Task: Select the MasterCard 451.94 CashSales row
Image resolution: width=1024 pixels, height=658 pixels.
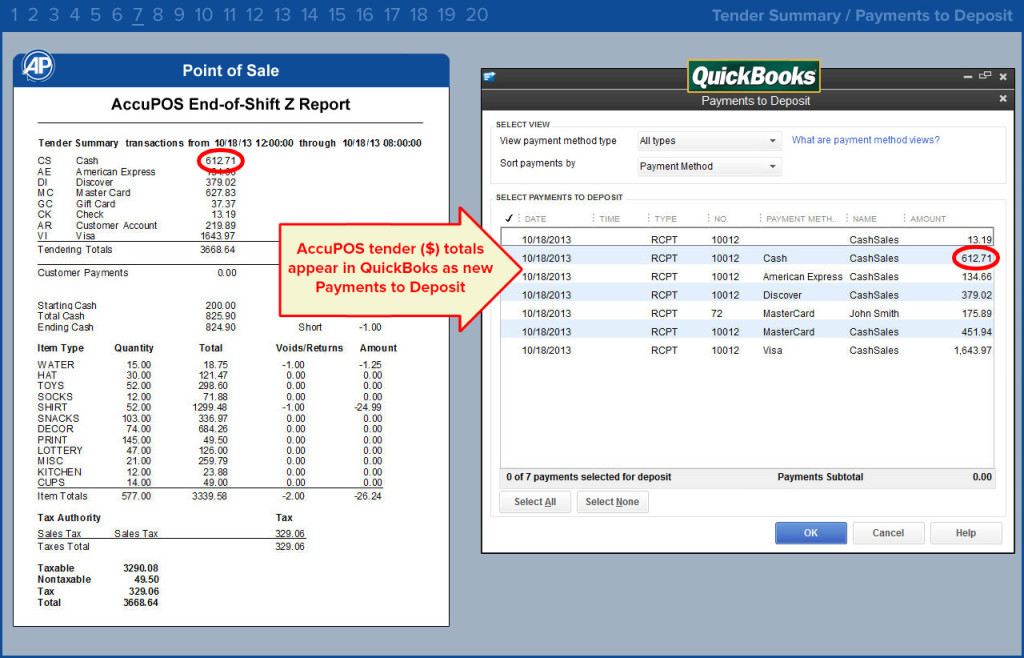Action: [x=747, y=332]
